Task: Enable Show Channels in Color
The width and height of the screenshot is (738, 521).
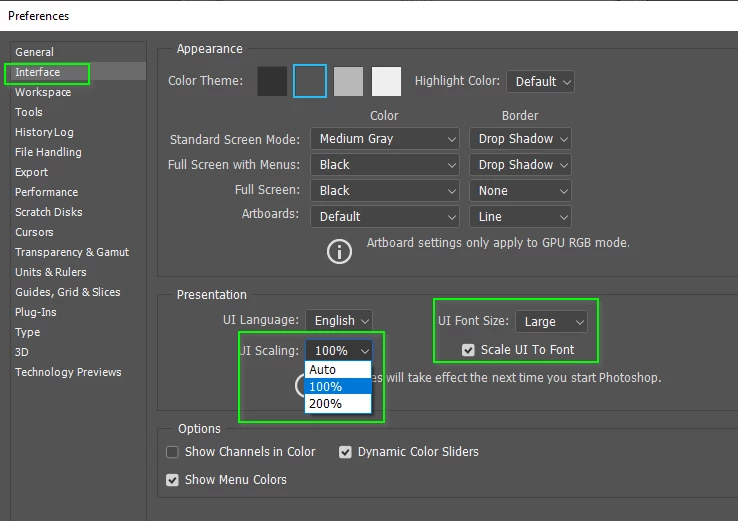Action: [x=172, y=452]
